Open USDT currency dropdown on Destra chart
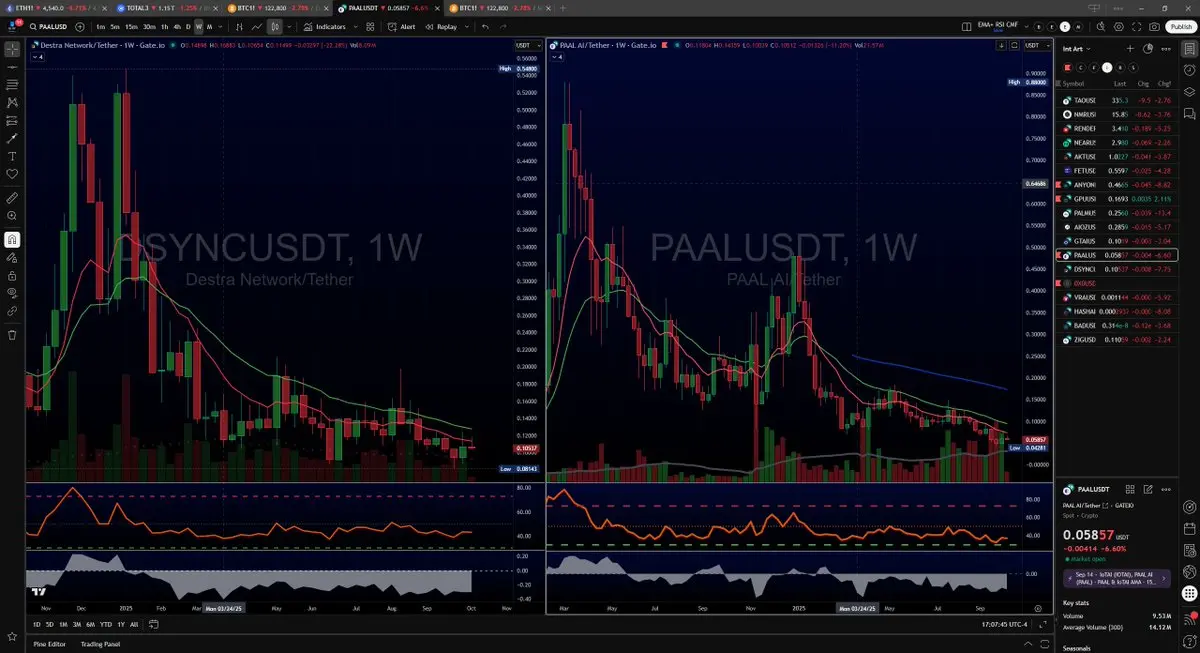Image resolution: width=1200 pixels, height=653 pixels. coord(528,46)
